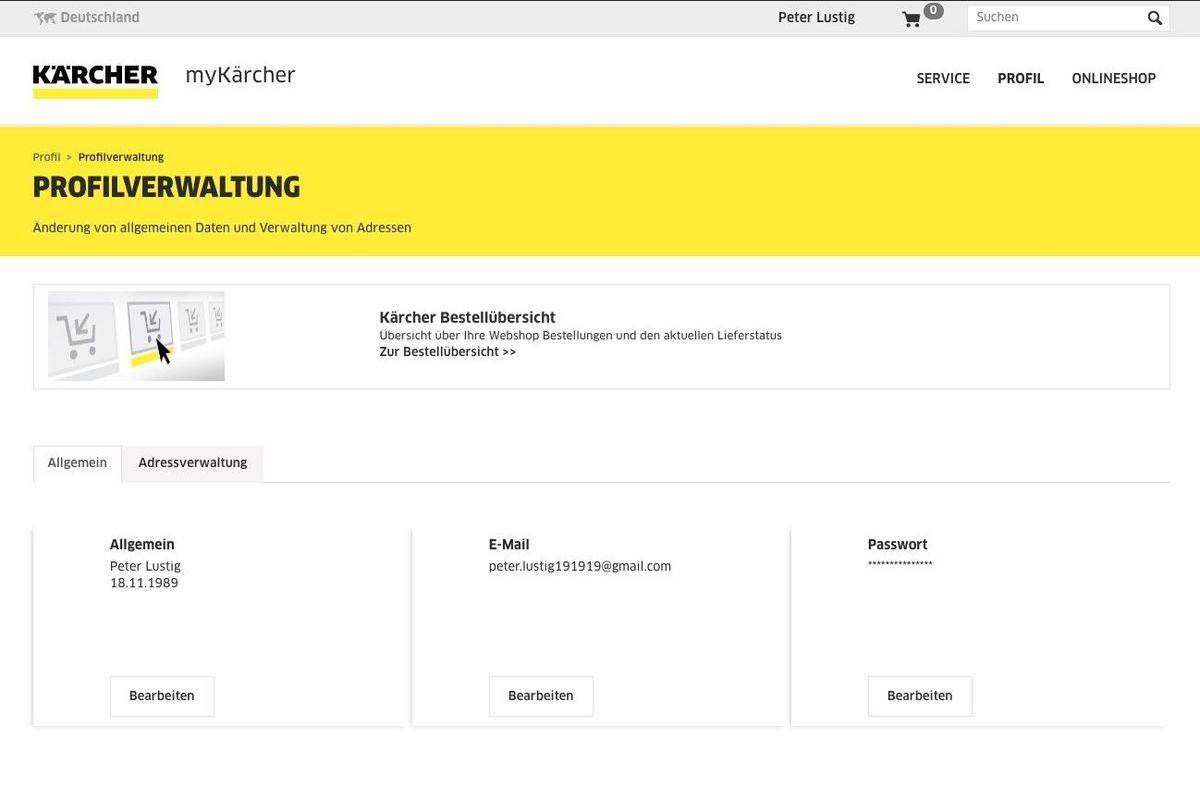The height and width of the screenshot is (812, 1200).
Task: Open the ONLINESHOP menu
Action: pyautogui.click(x=1114, y=79)
